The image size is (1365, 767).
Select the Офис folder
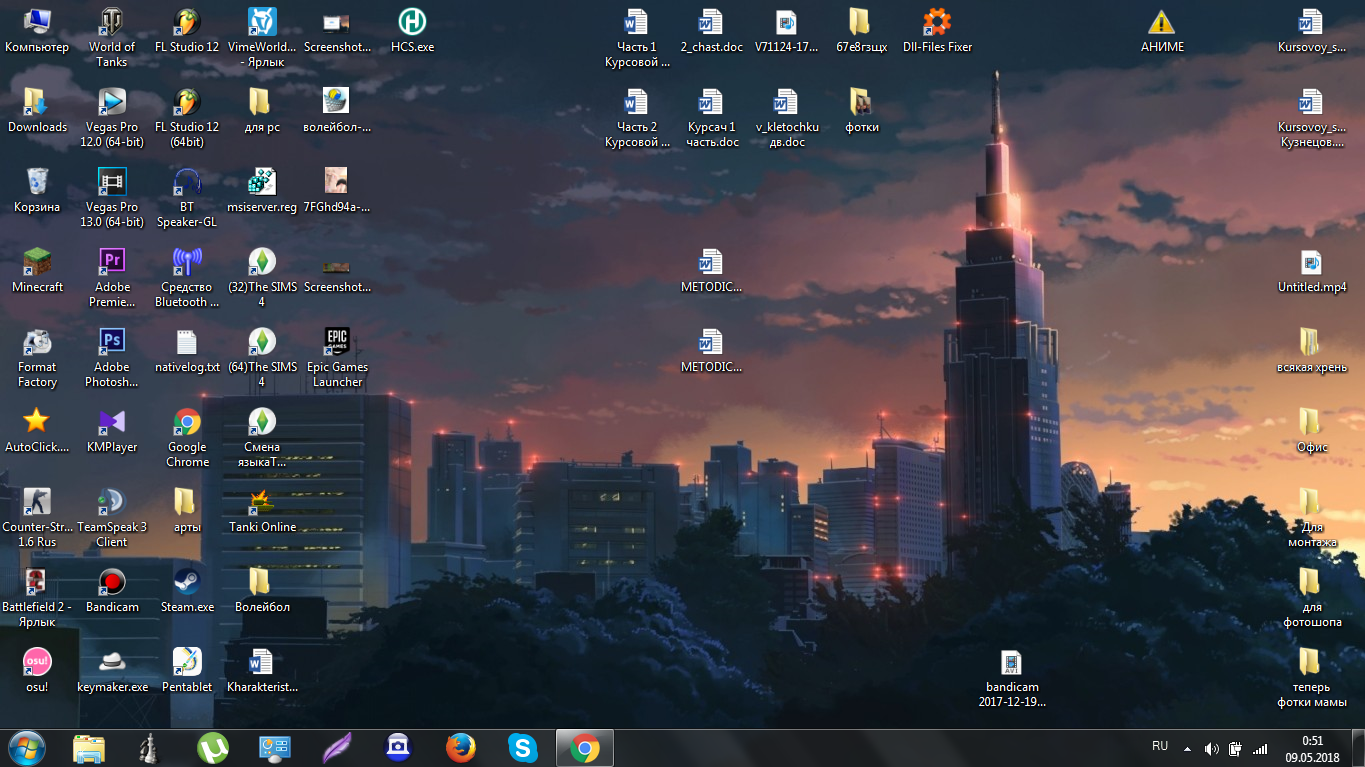(x=1312, y=430)
